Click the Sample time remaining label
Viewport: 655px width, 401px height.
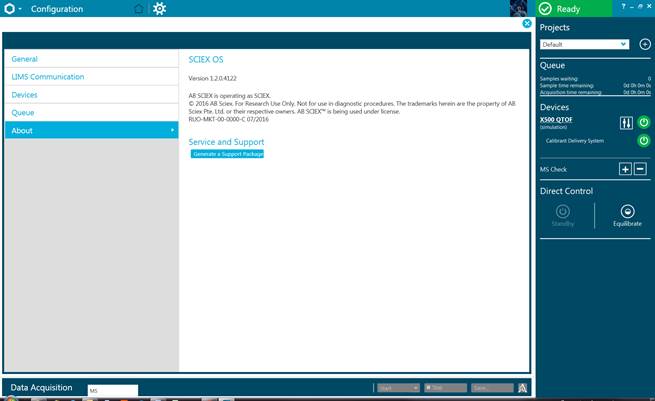click(566, 86)
